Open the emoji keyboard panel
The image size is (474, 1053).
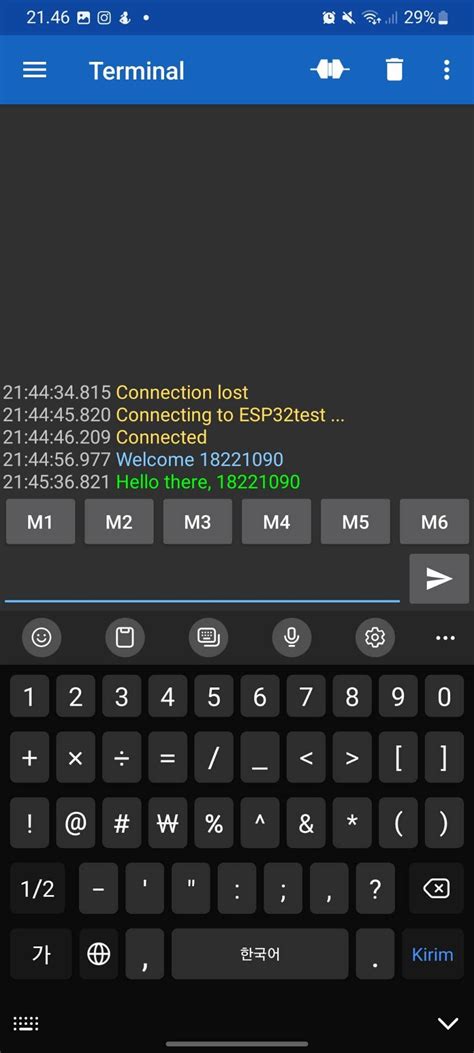tap(42, 637)
